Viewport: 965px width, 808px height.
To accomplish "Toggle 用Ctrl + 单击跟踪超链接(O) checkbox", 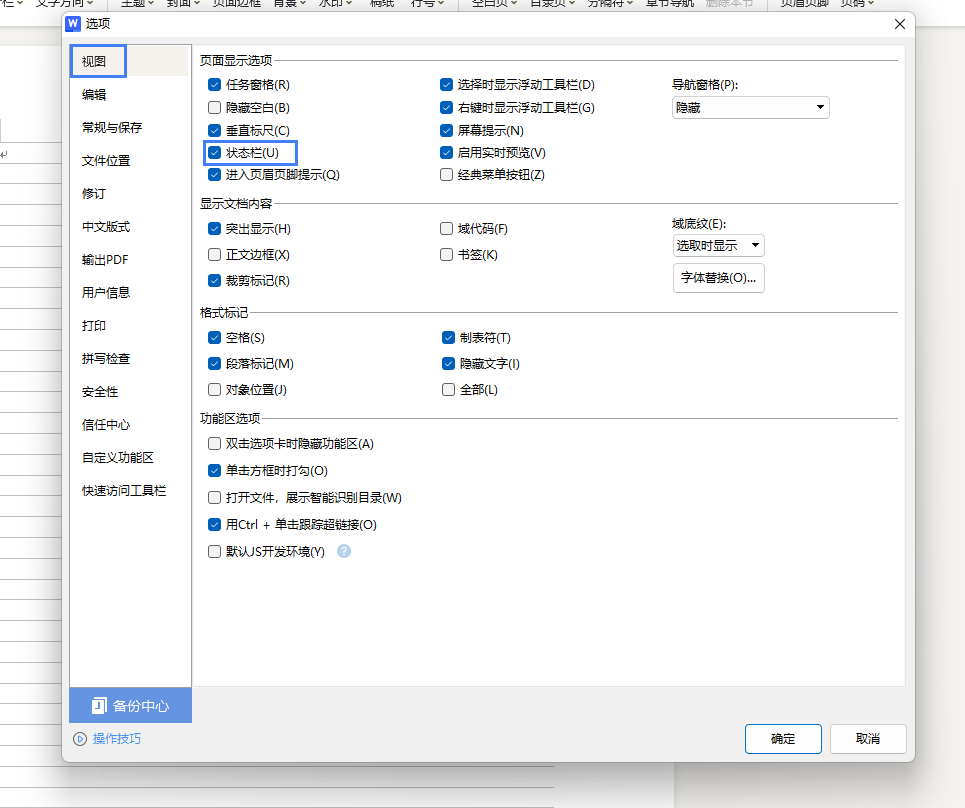I will [214, 524].
